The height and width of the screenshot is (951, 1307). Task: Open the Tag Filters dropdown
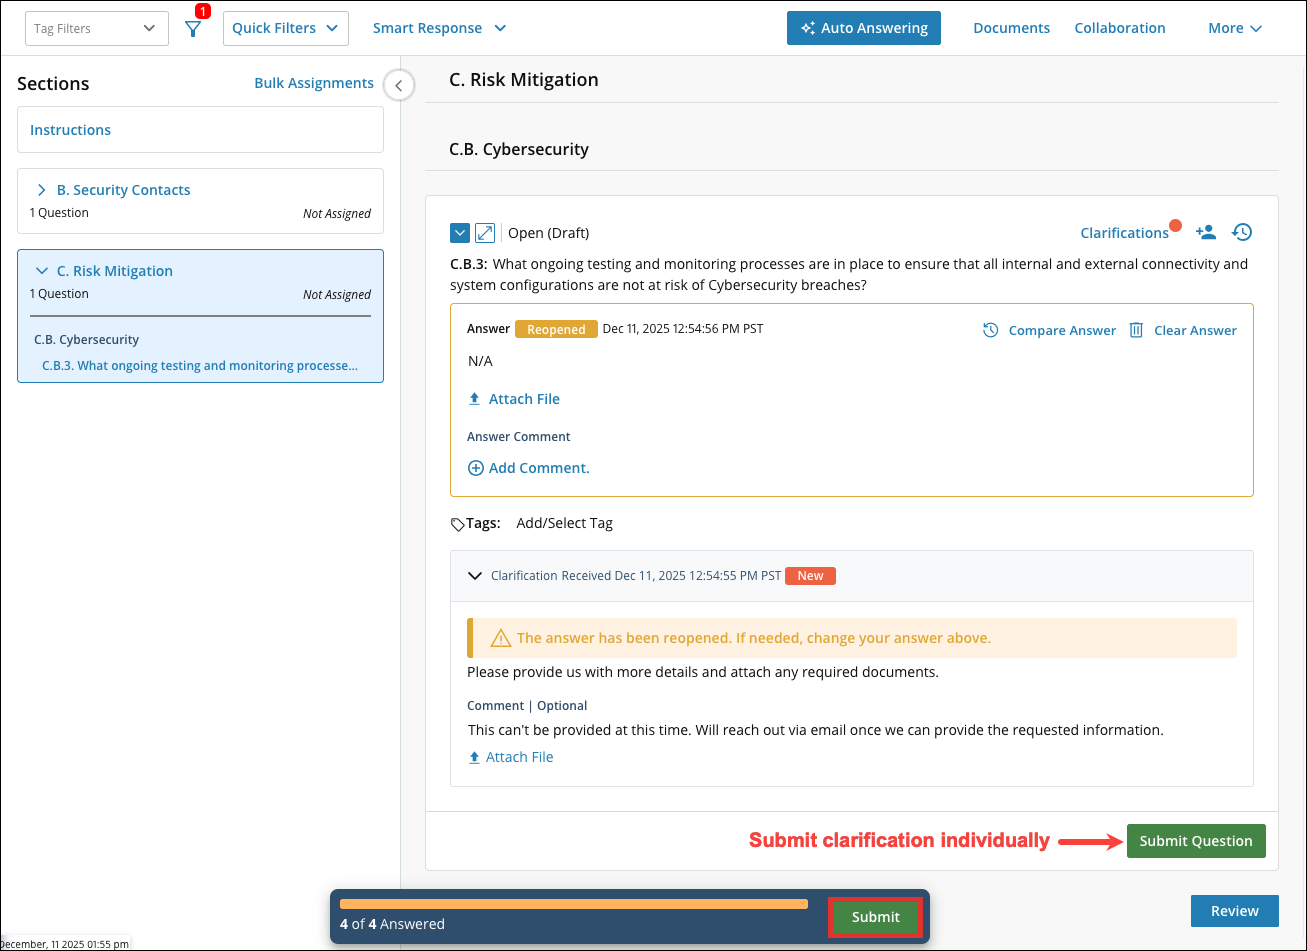point(96,29)
